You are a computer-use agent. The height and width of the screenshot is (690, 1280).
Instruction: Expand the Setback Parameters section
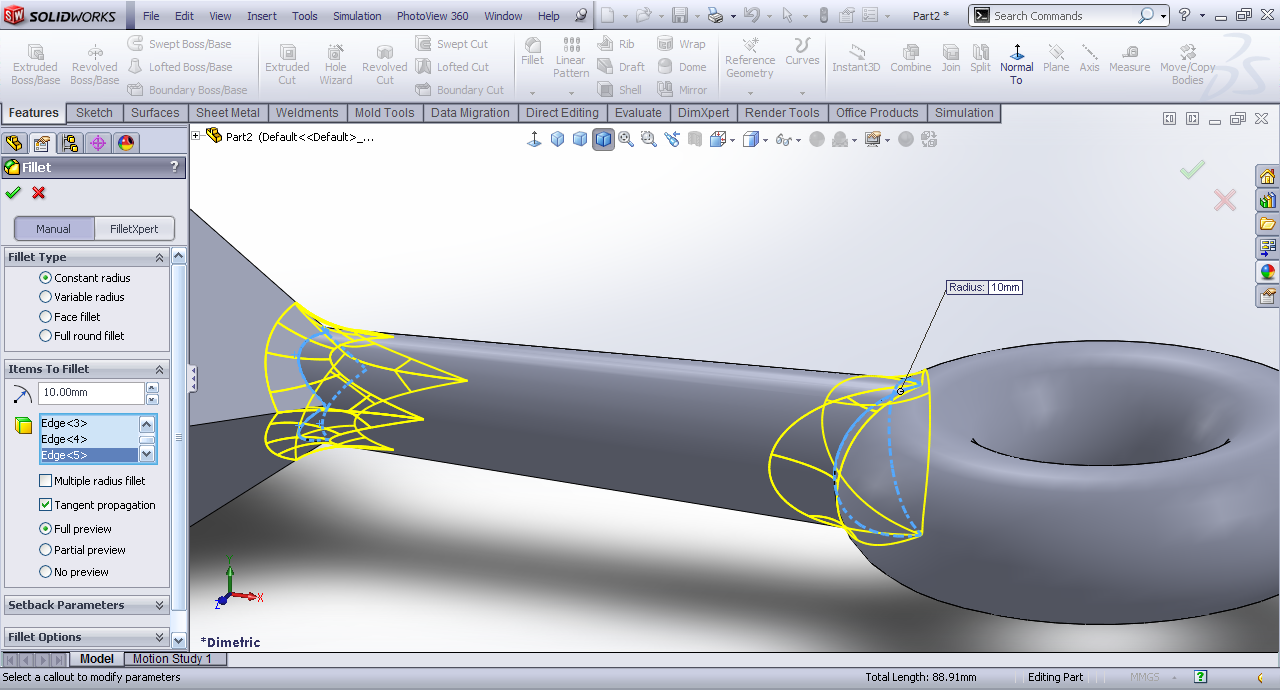(160, 605)
